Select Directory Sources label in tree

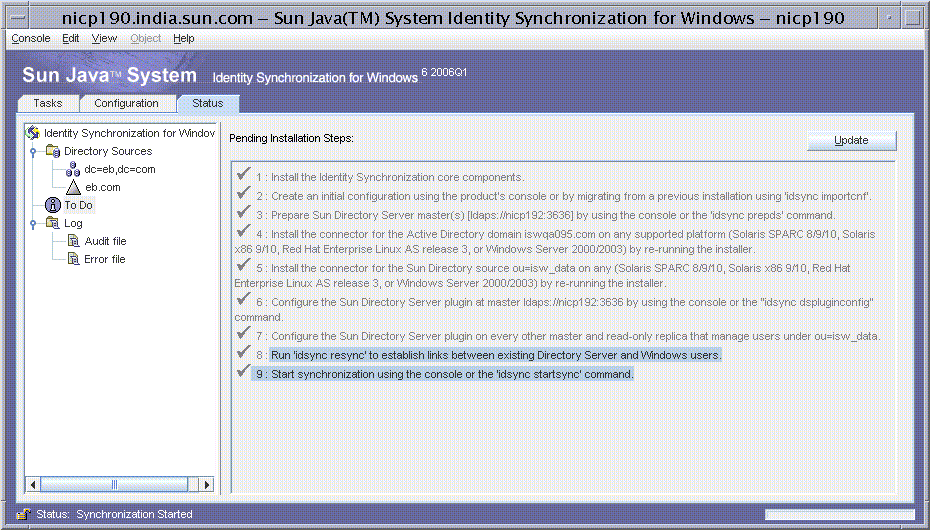pyautogui.click(x=108, y=151)
